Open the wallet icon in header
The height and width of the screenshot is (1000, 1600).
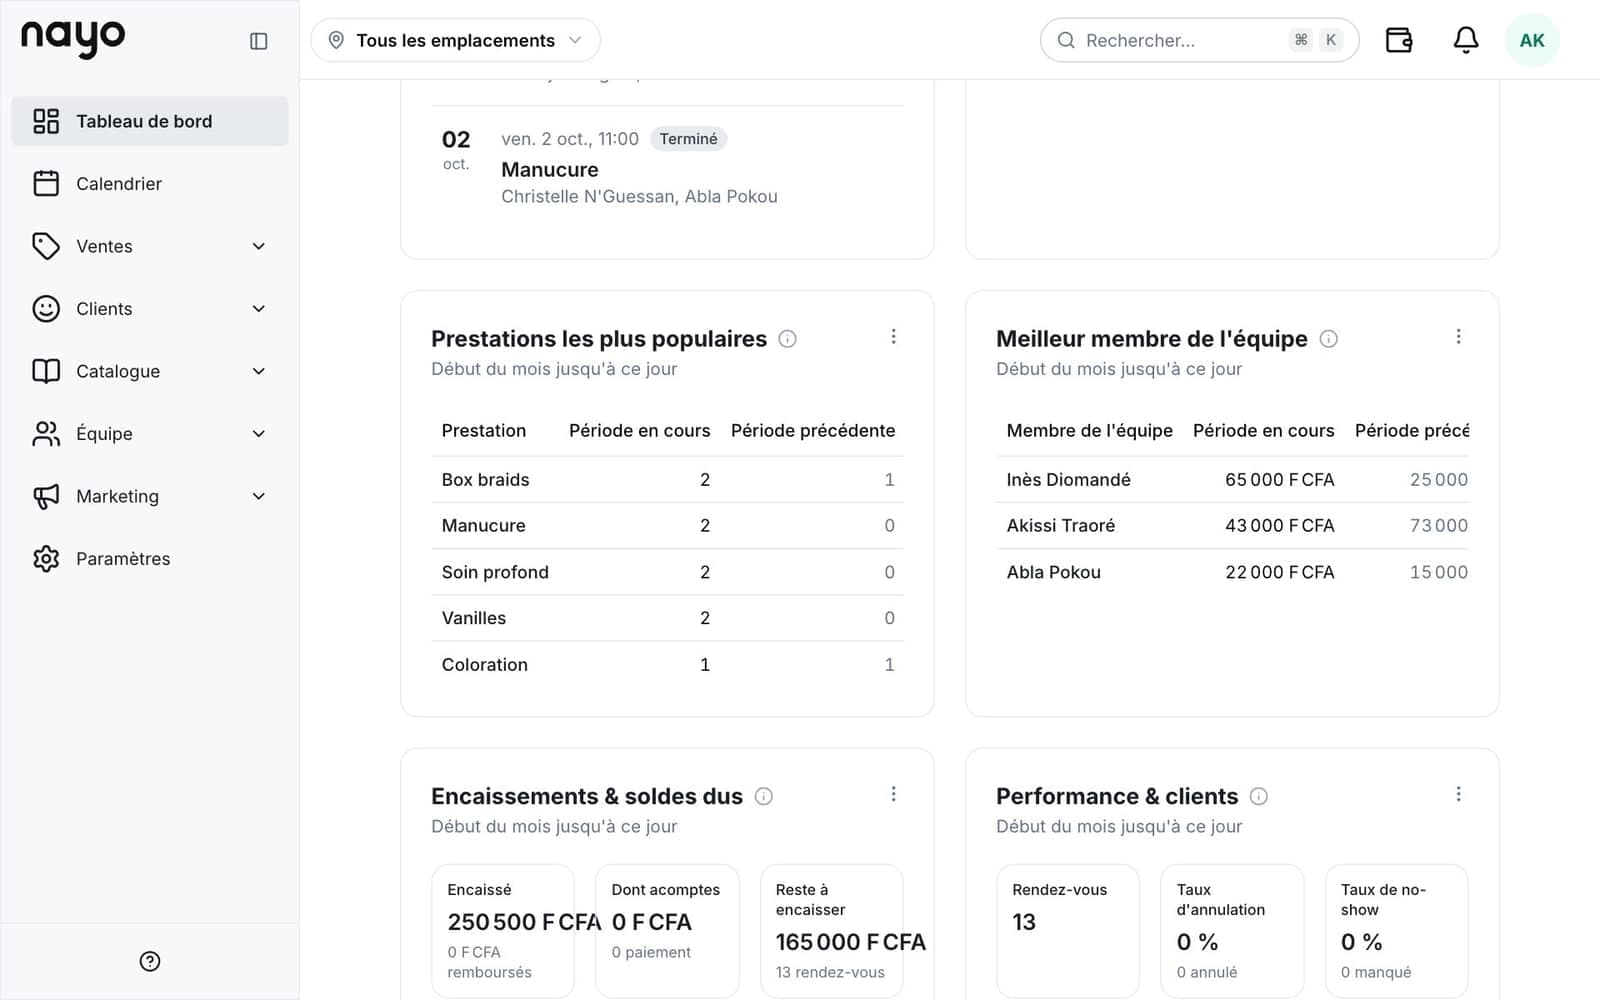click(x=1399, y=40)
